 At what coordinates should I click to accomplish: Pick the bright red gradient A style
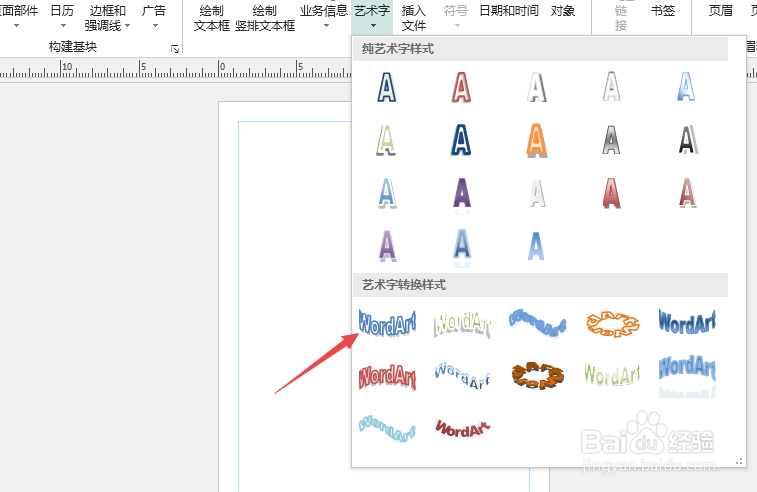[611, 193]
